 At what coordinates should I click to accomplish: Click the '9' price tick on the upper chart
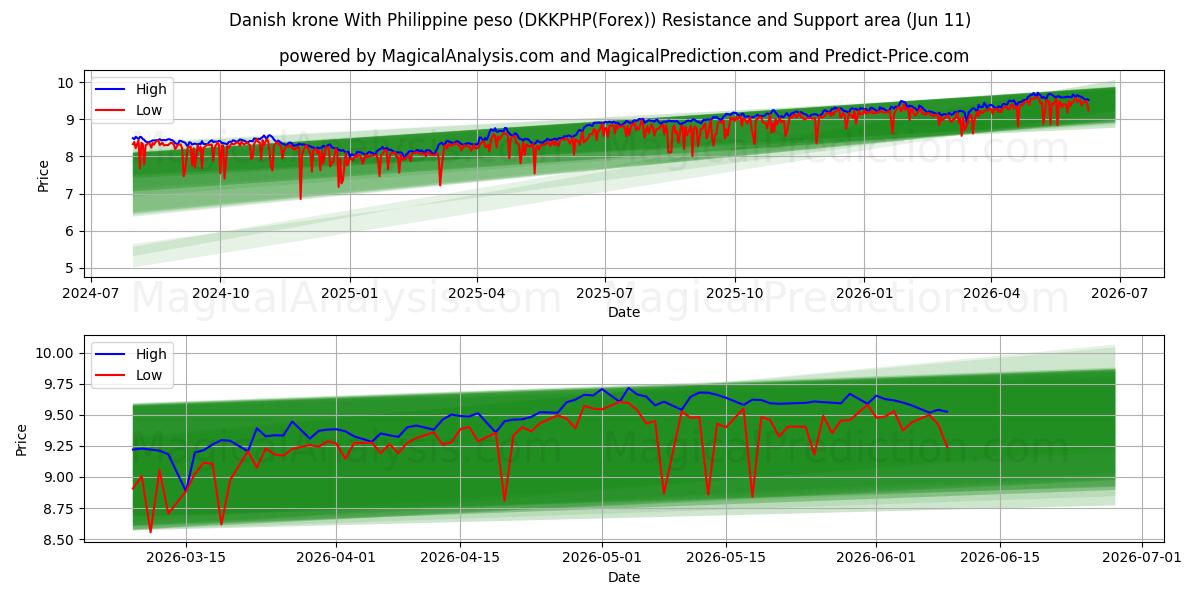coord(70,120)
